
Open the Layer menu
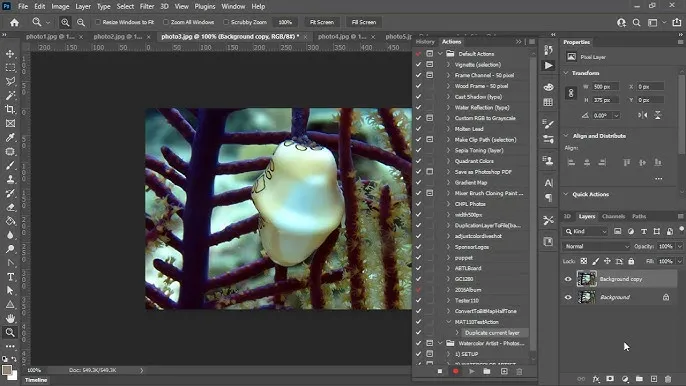point(83,7)
